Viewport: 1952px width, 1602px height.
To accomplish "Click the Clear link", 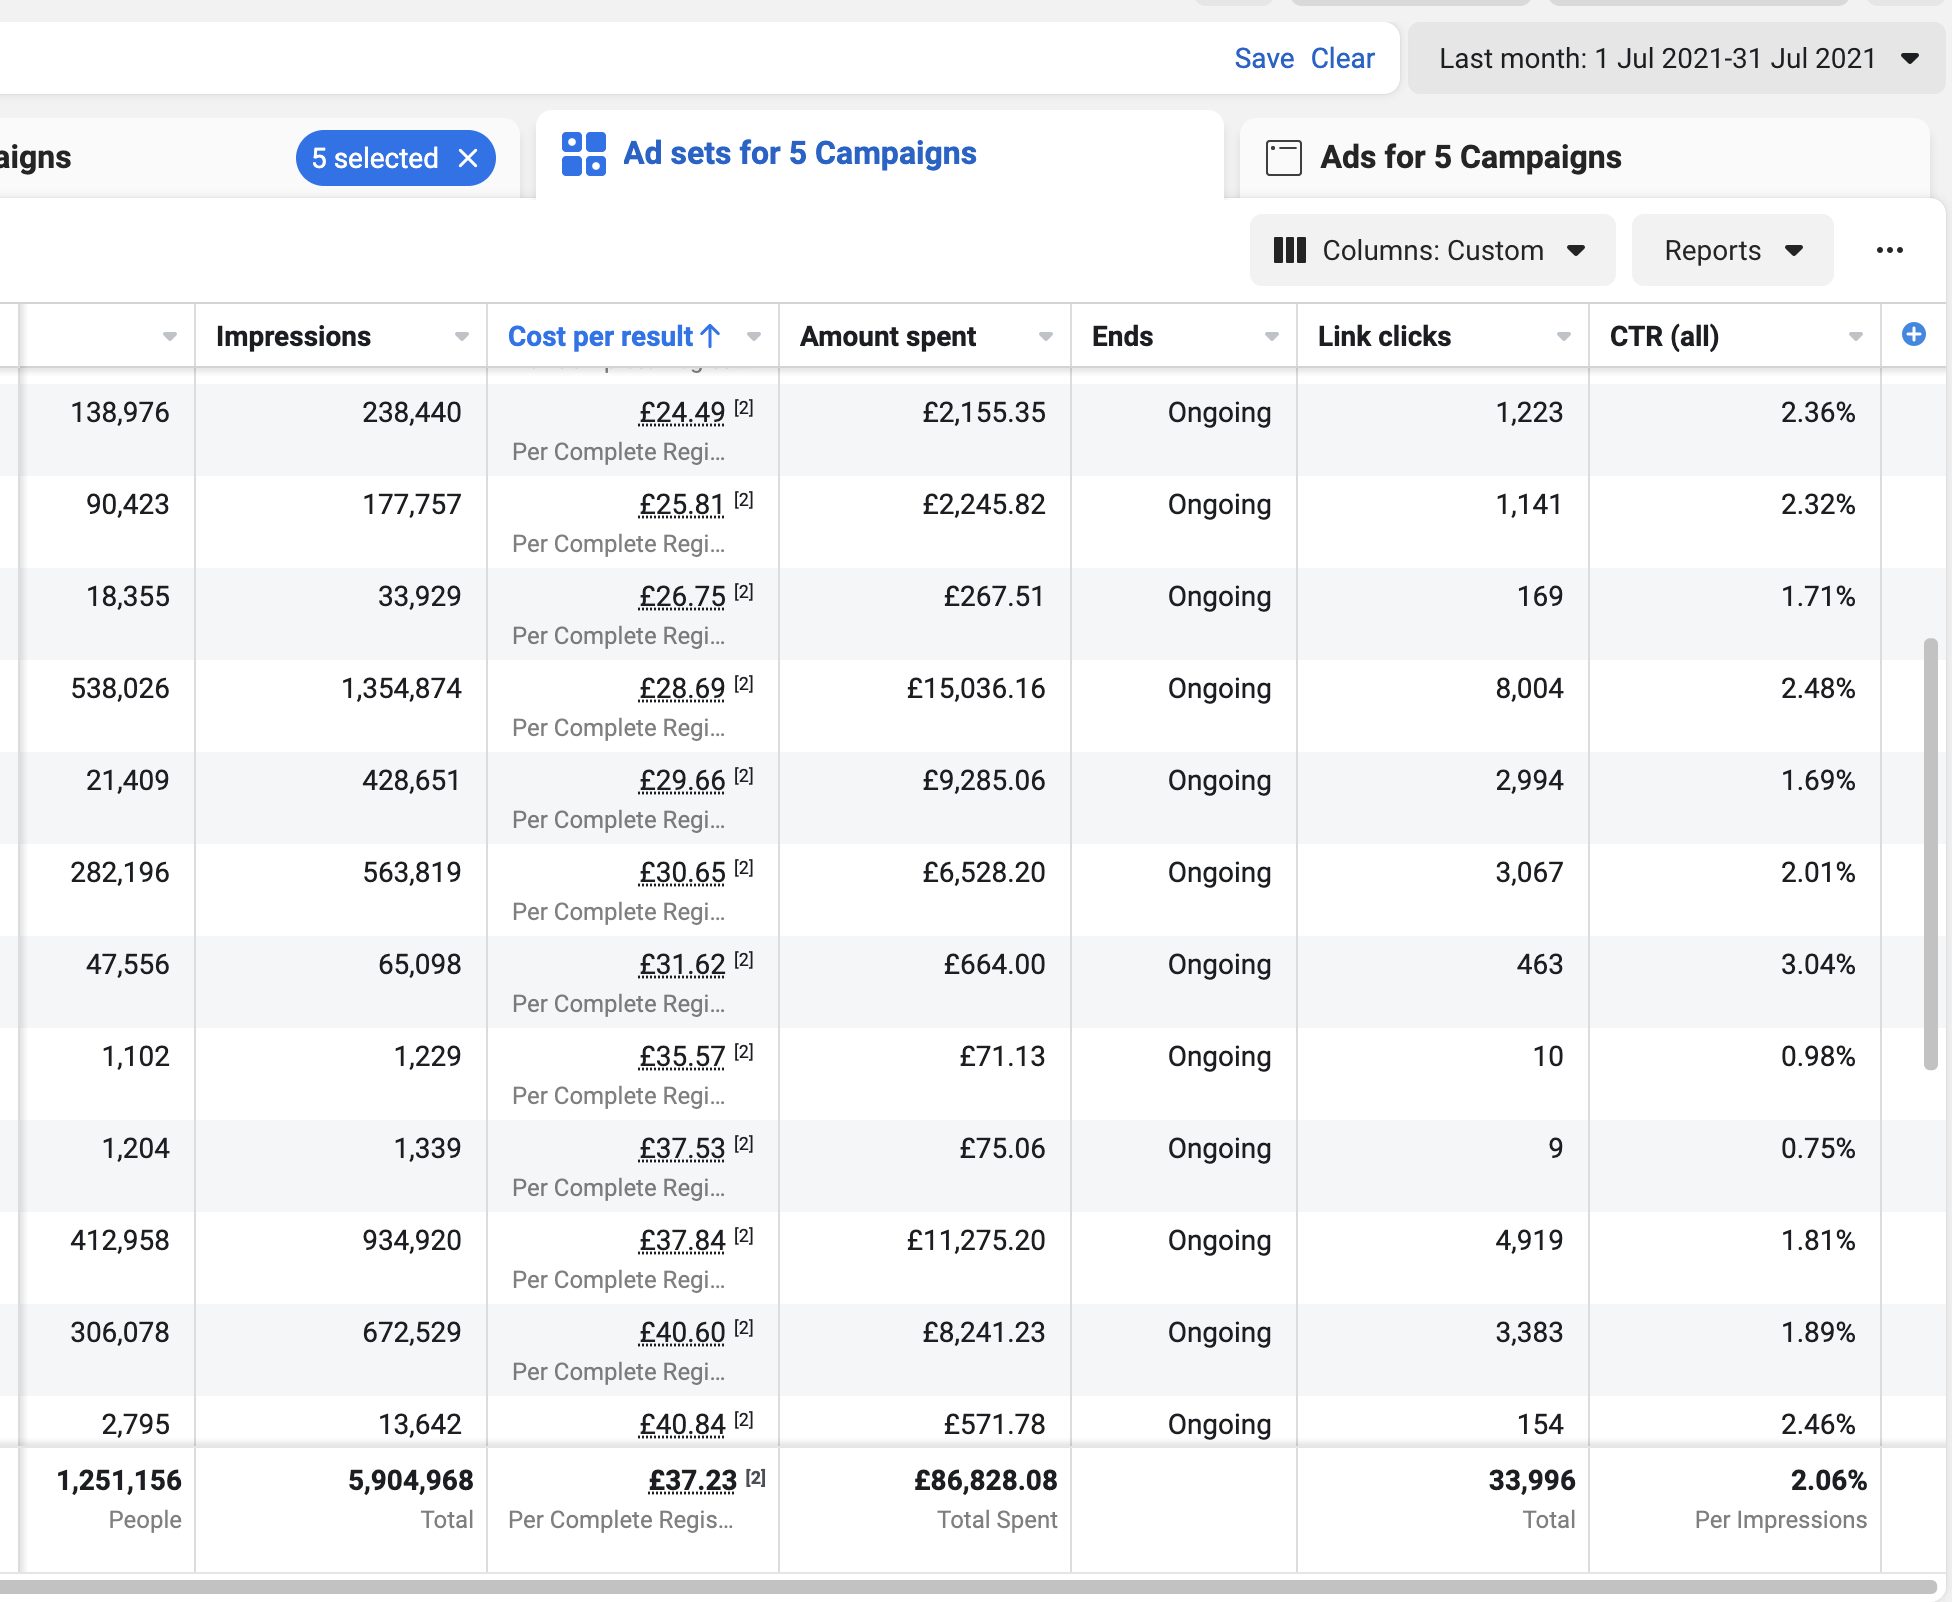I will tap(1342, 59).
